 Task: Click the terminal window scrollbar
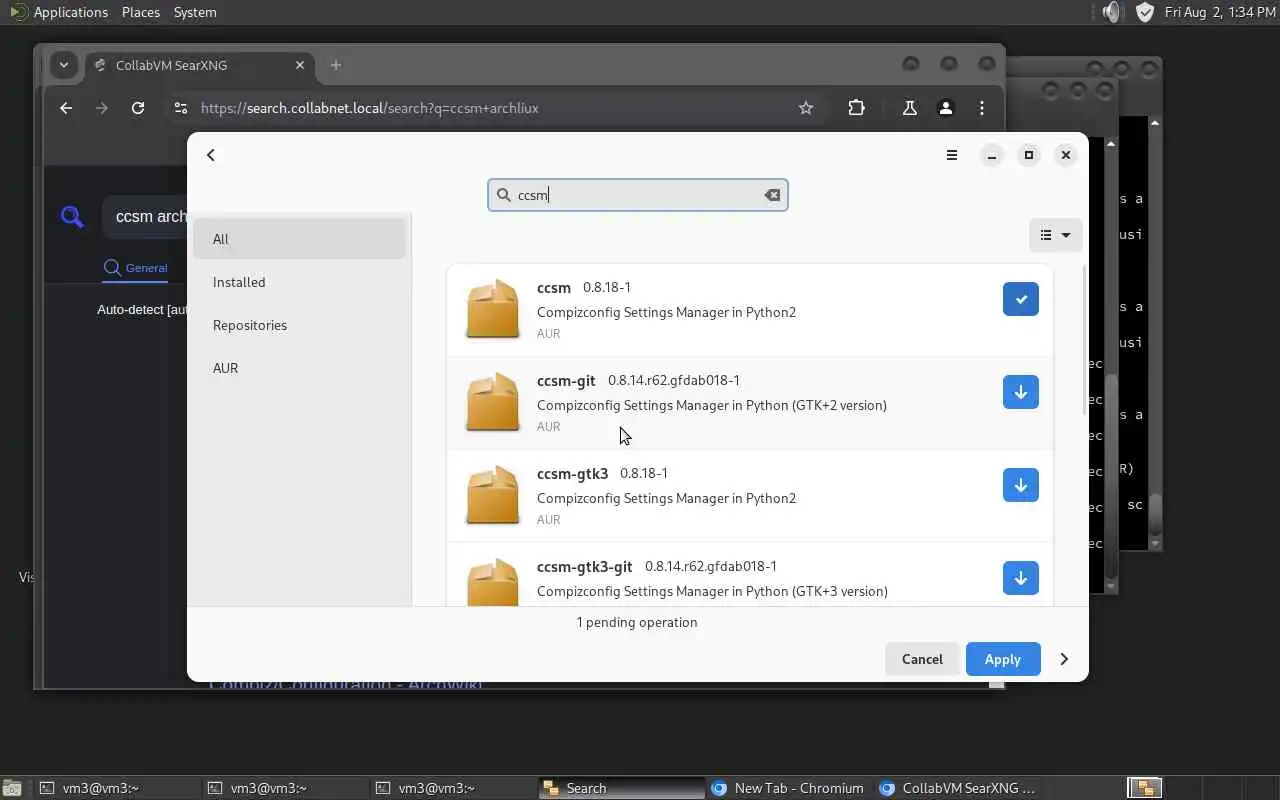pyautogui.click(x=1155, y=333)
